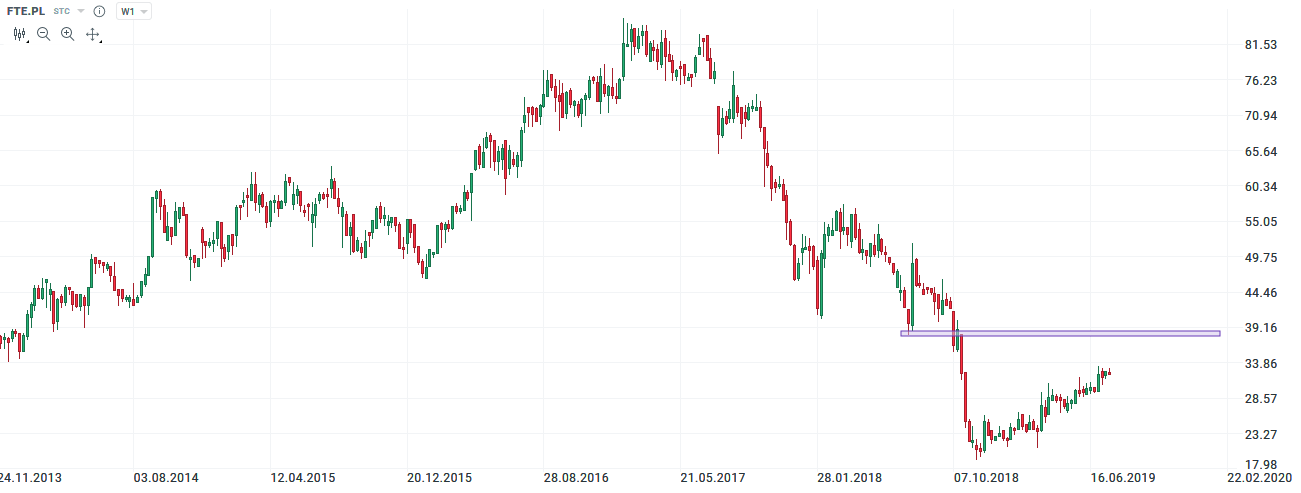Screen dimensions: 1301x493
Task: Open the FTE.PL instrument info
Action: click(x=99, y=11)
